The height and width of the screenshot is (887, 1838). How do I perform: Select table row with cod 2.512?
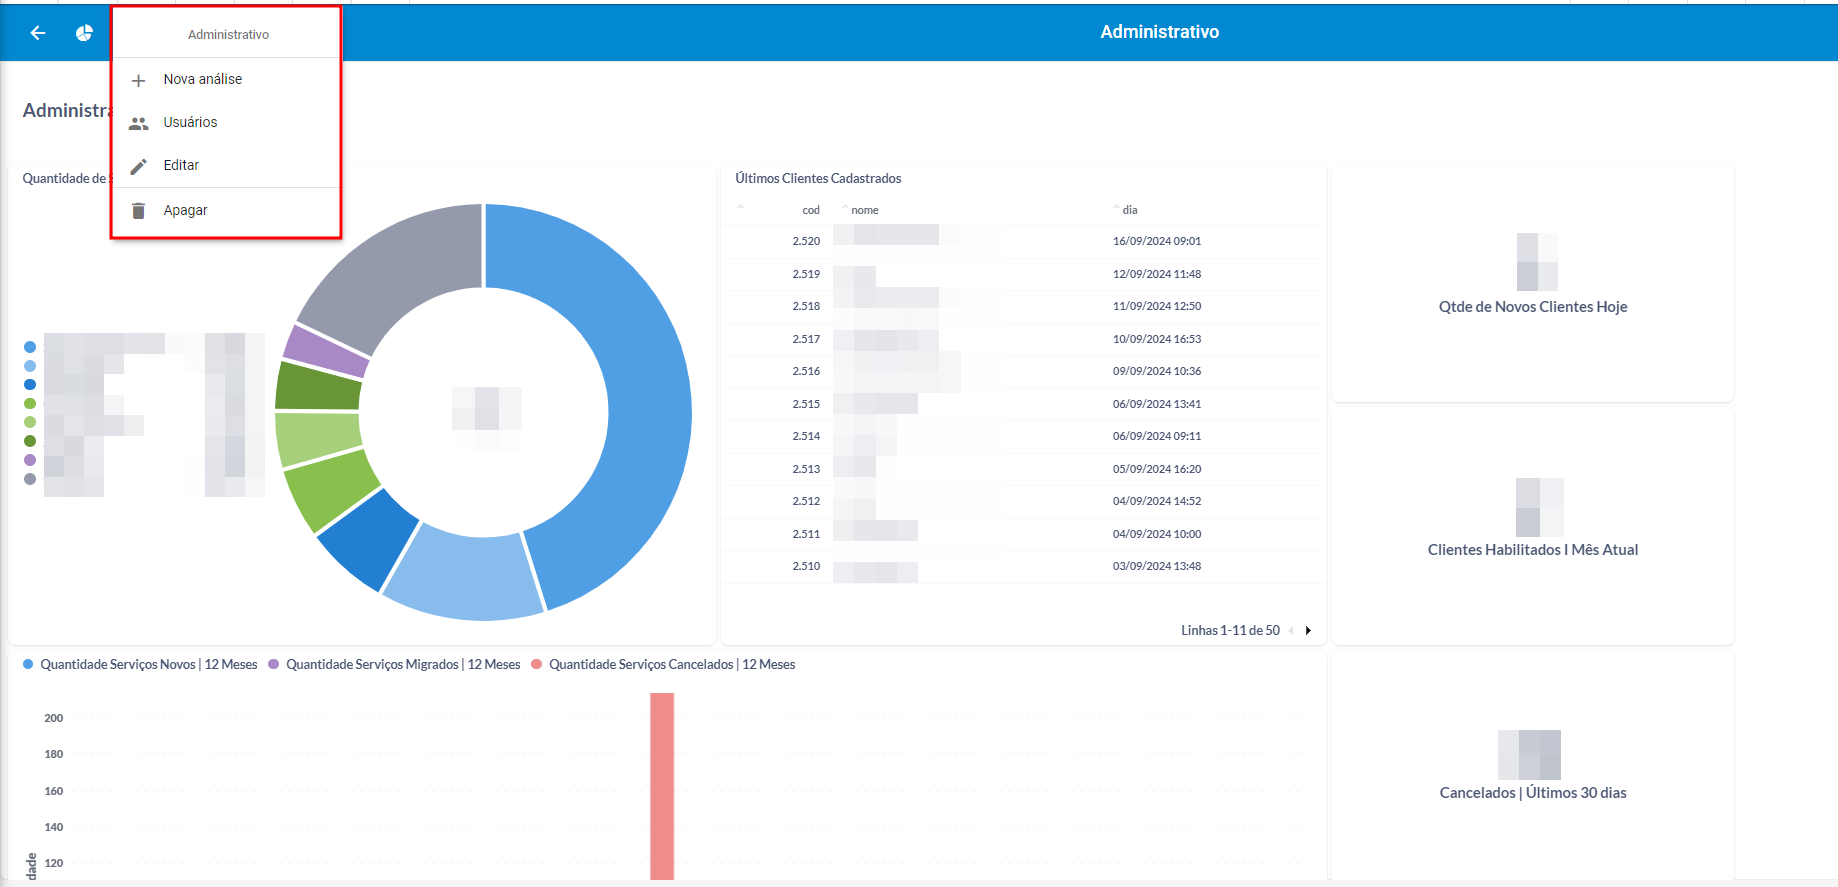pos(1023,501)
